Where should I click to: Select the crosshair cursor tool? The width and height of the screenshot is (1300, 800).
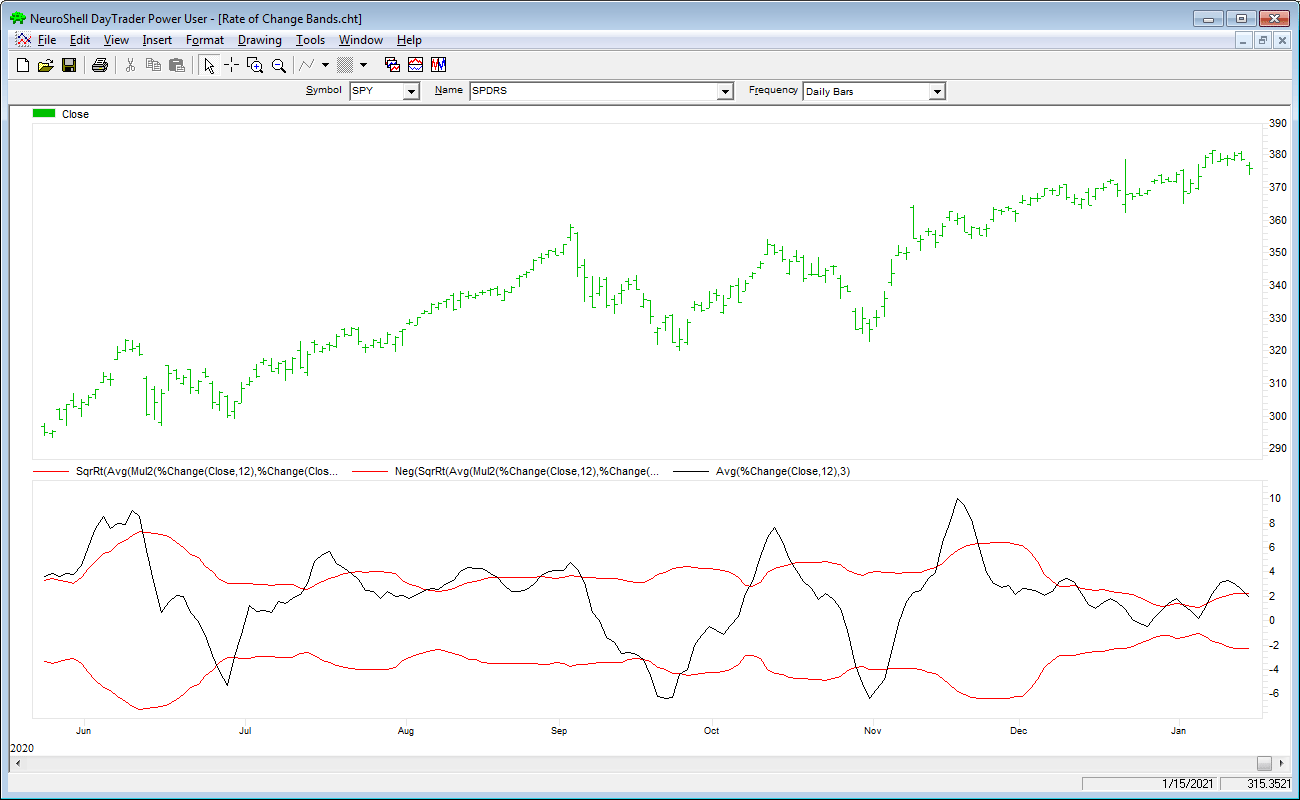point(231,65)
